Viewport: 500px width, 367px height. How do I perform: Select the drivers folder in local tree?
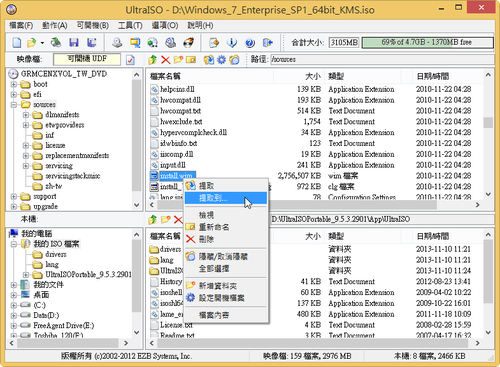tap(56, 254)
